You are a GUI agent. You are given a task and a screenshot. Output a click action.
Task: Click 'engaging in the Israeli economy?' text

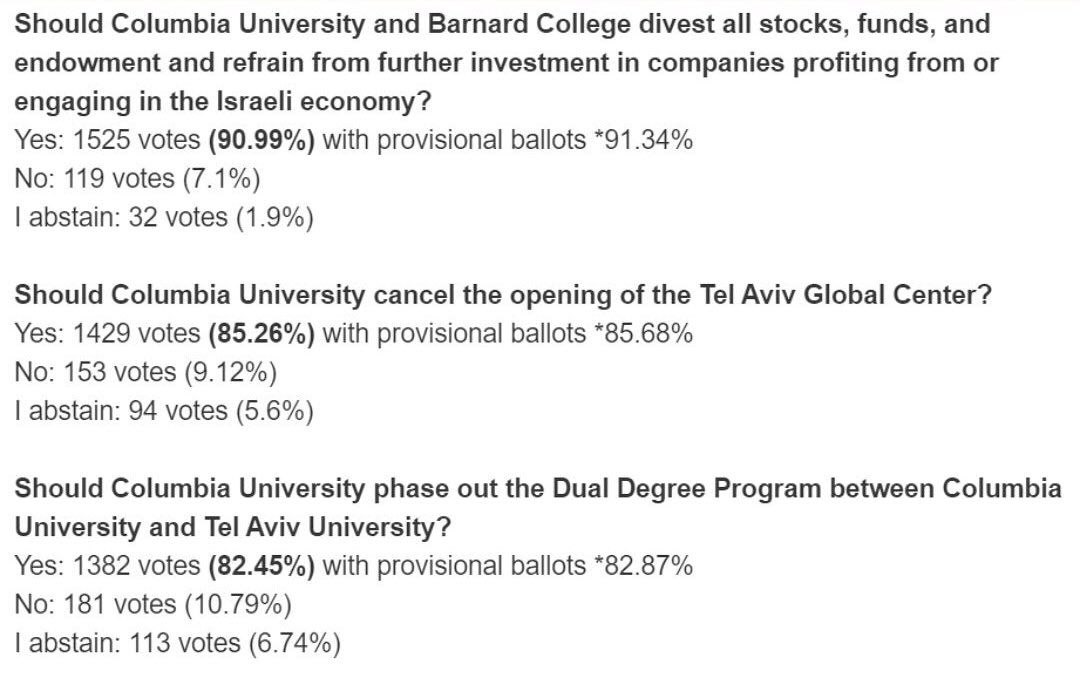click(x=222, y=101)
